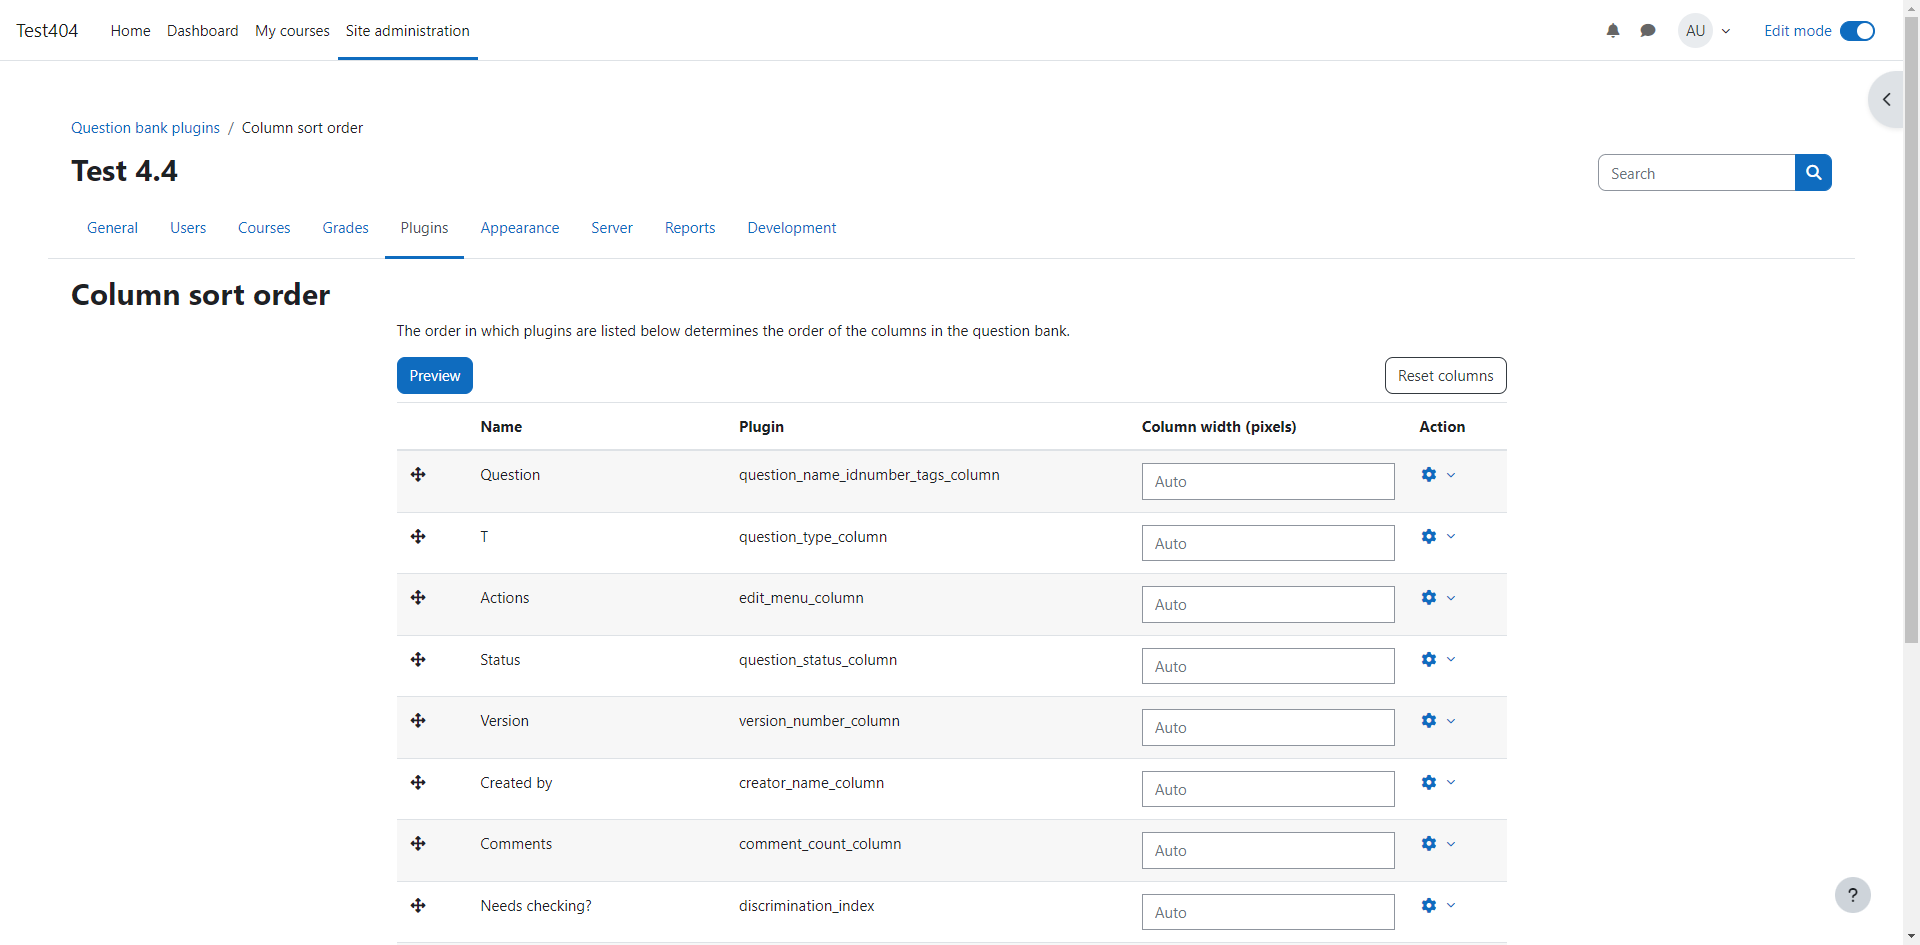Click the move handle for the T row

point(418,537)
